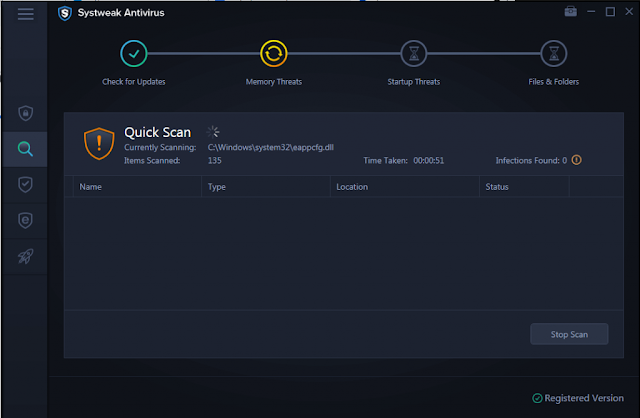Click the 'Quick Scan' heading

(158, 132)
